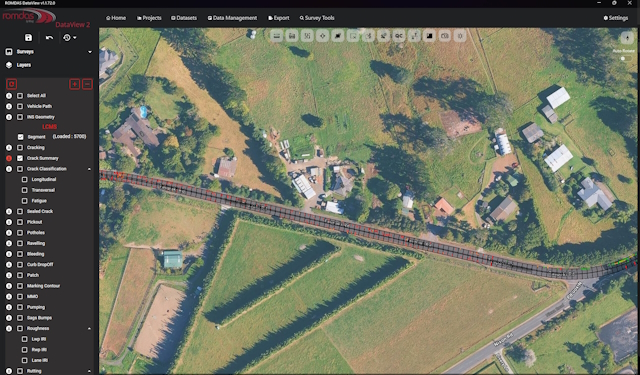This screenshot has height=375, width=640.
Task: Enable the Pumping checkbox
Action: coord(20,307)
